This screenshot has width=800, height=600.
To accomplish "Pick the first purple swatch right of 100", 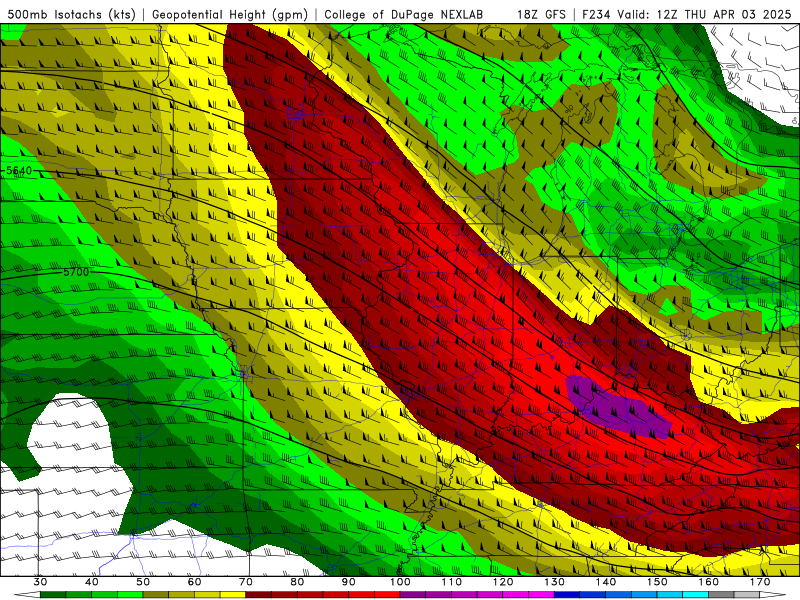I will [413, 595].
